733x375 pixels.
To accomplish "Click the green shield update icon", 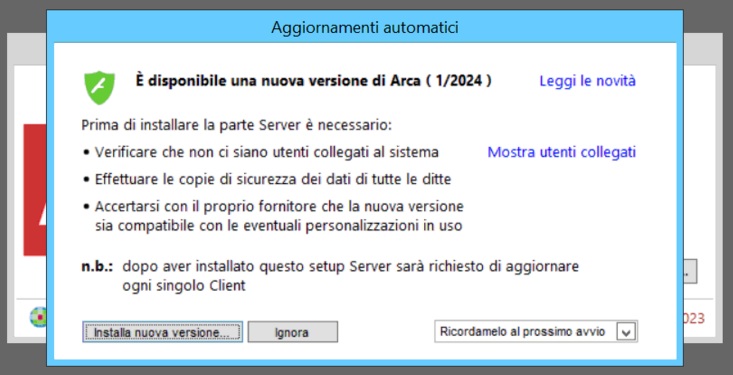I will (99, 87).
